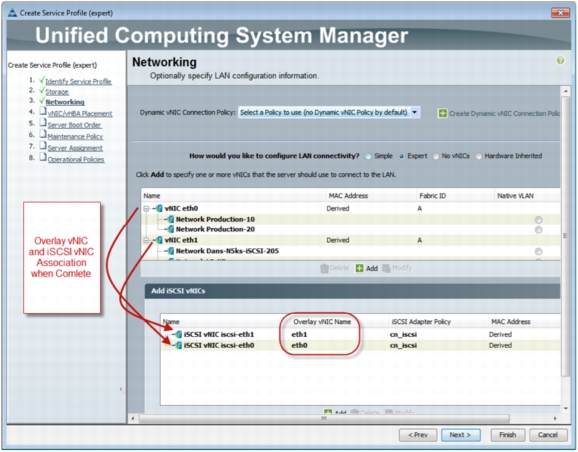The width and height of the screenshot is (578, 452).
Task: Click the page icon beside Server Assignment
Action: (x=43, y=145)
